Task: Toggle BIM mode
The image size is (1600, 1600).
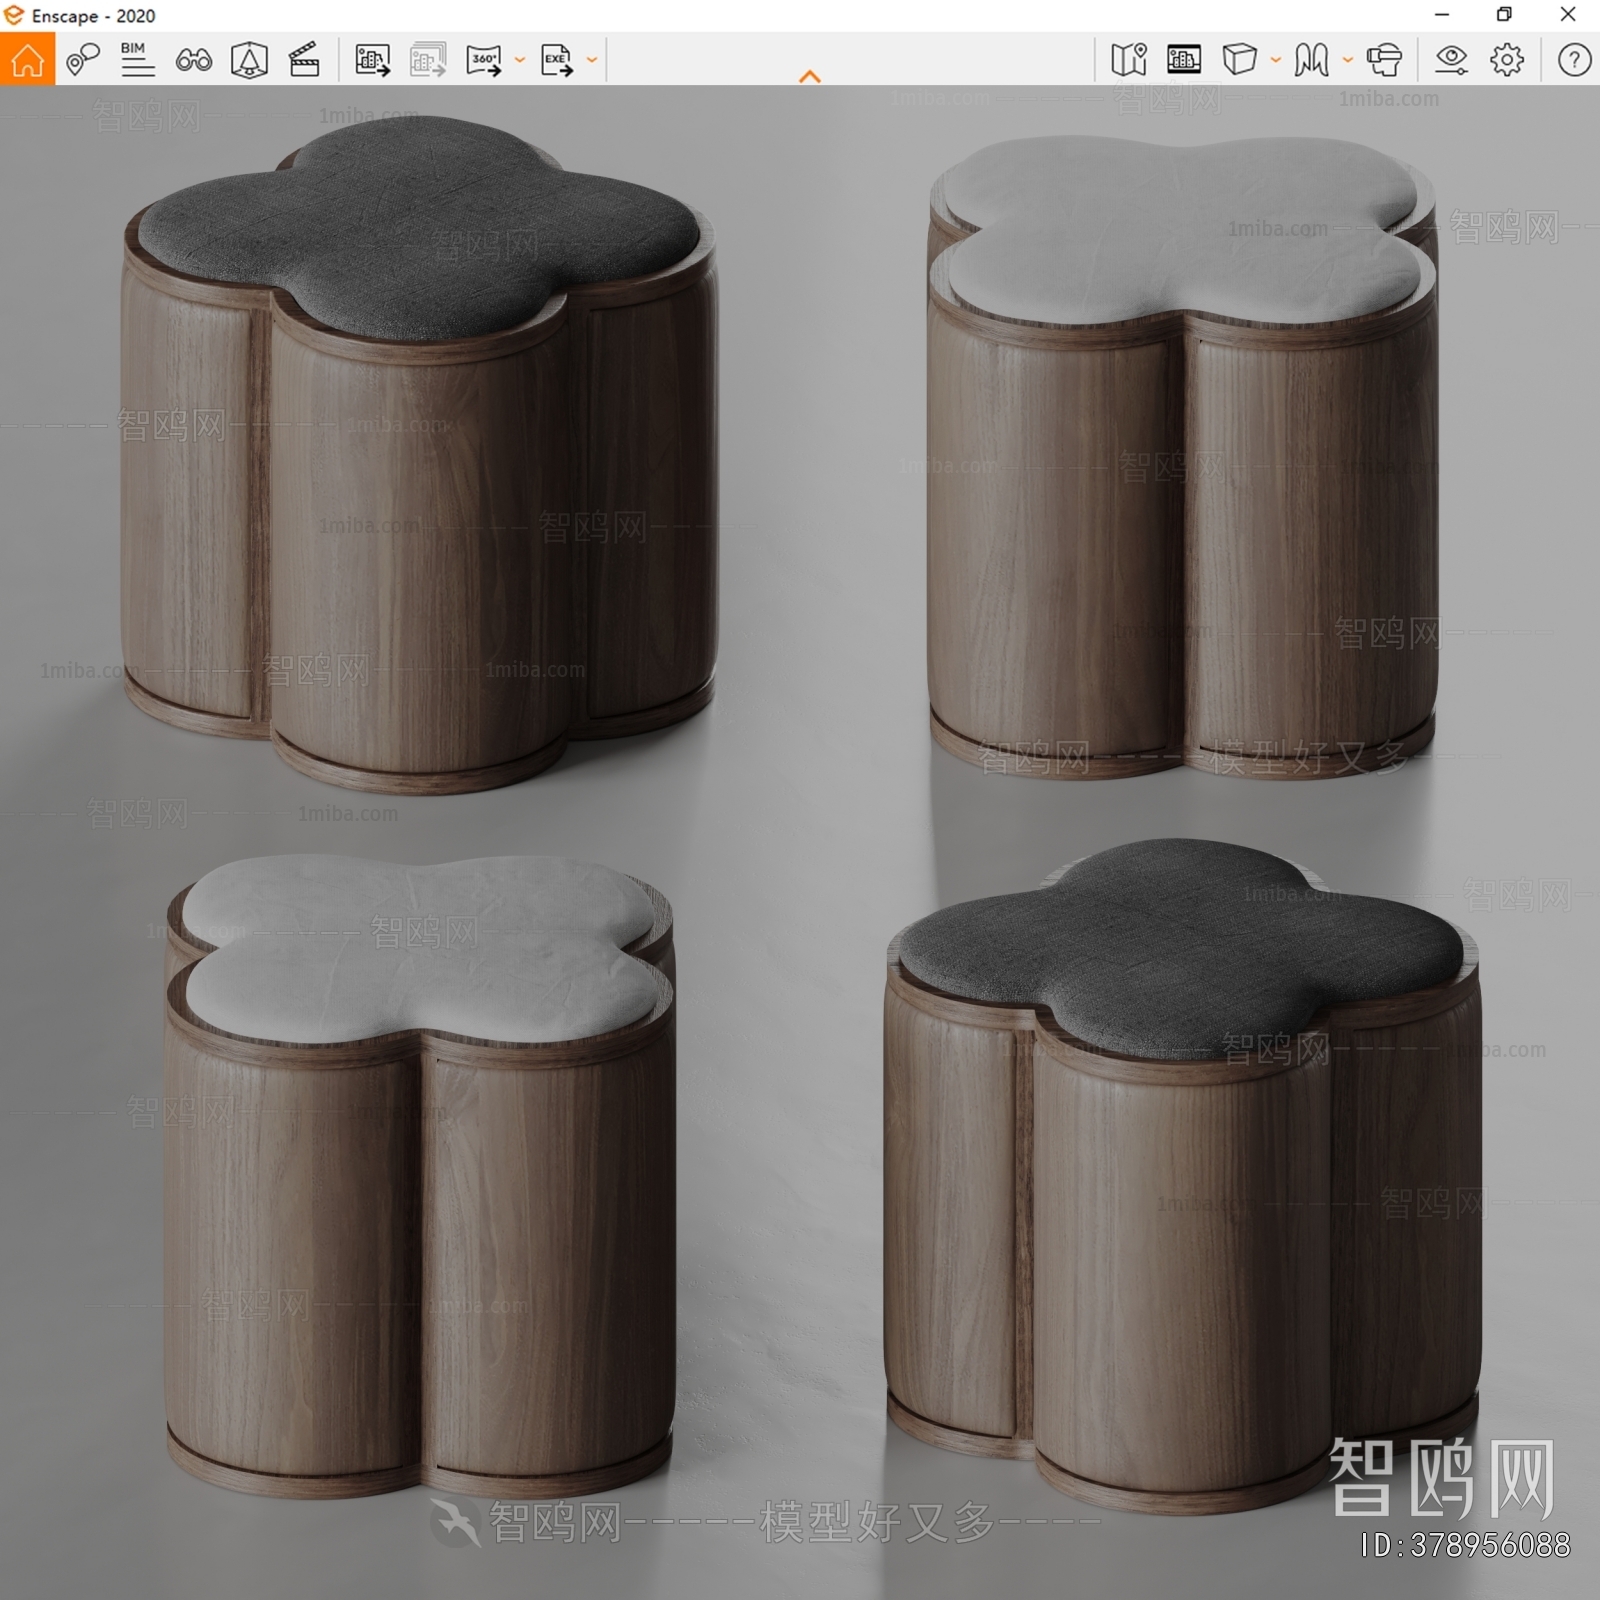Action: tap(137, 60)
